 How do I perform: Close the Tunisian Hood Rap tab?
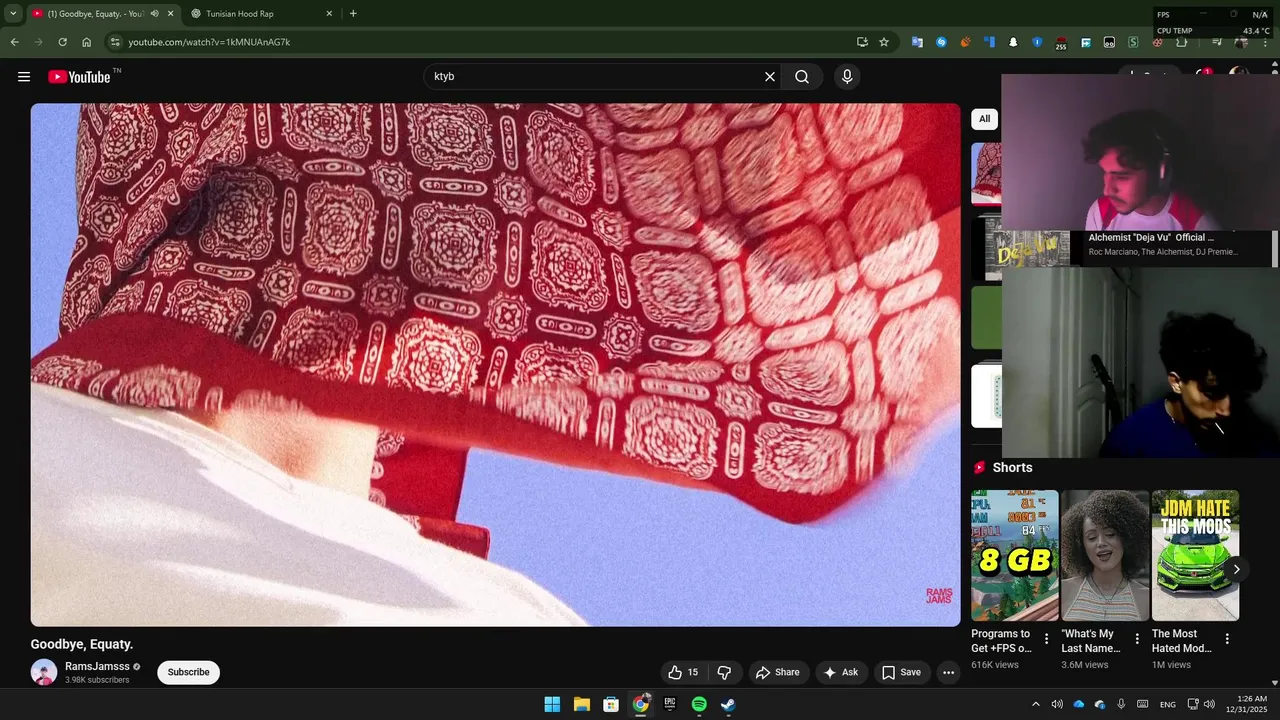(x=329, y=14)
